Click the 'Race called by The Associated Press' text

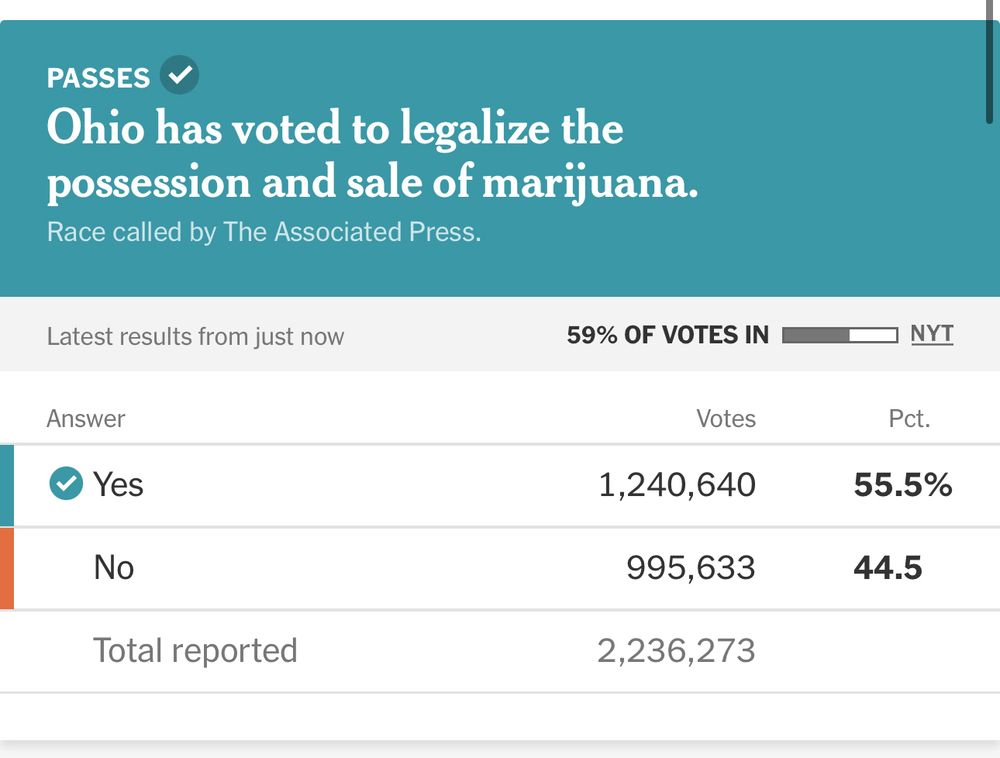pos(264,232)
